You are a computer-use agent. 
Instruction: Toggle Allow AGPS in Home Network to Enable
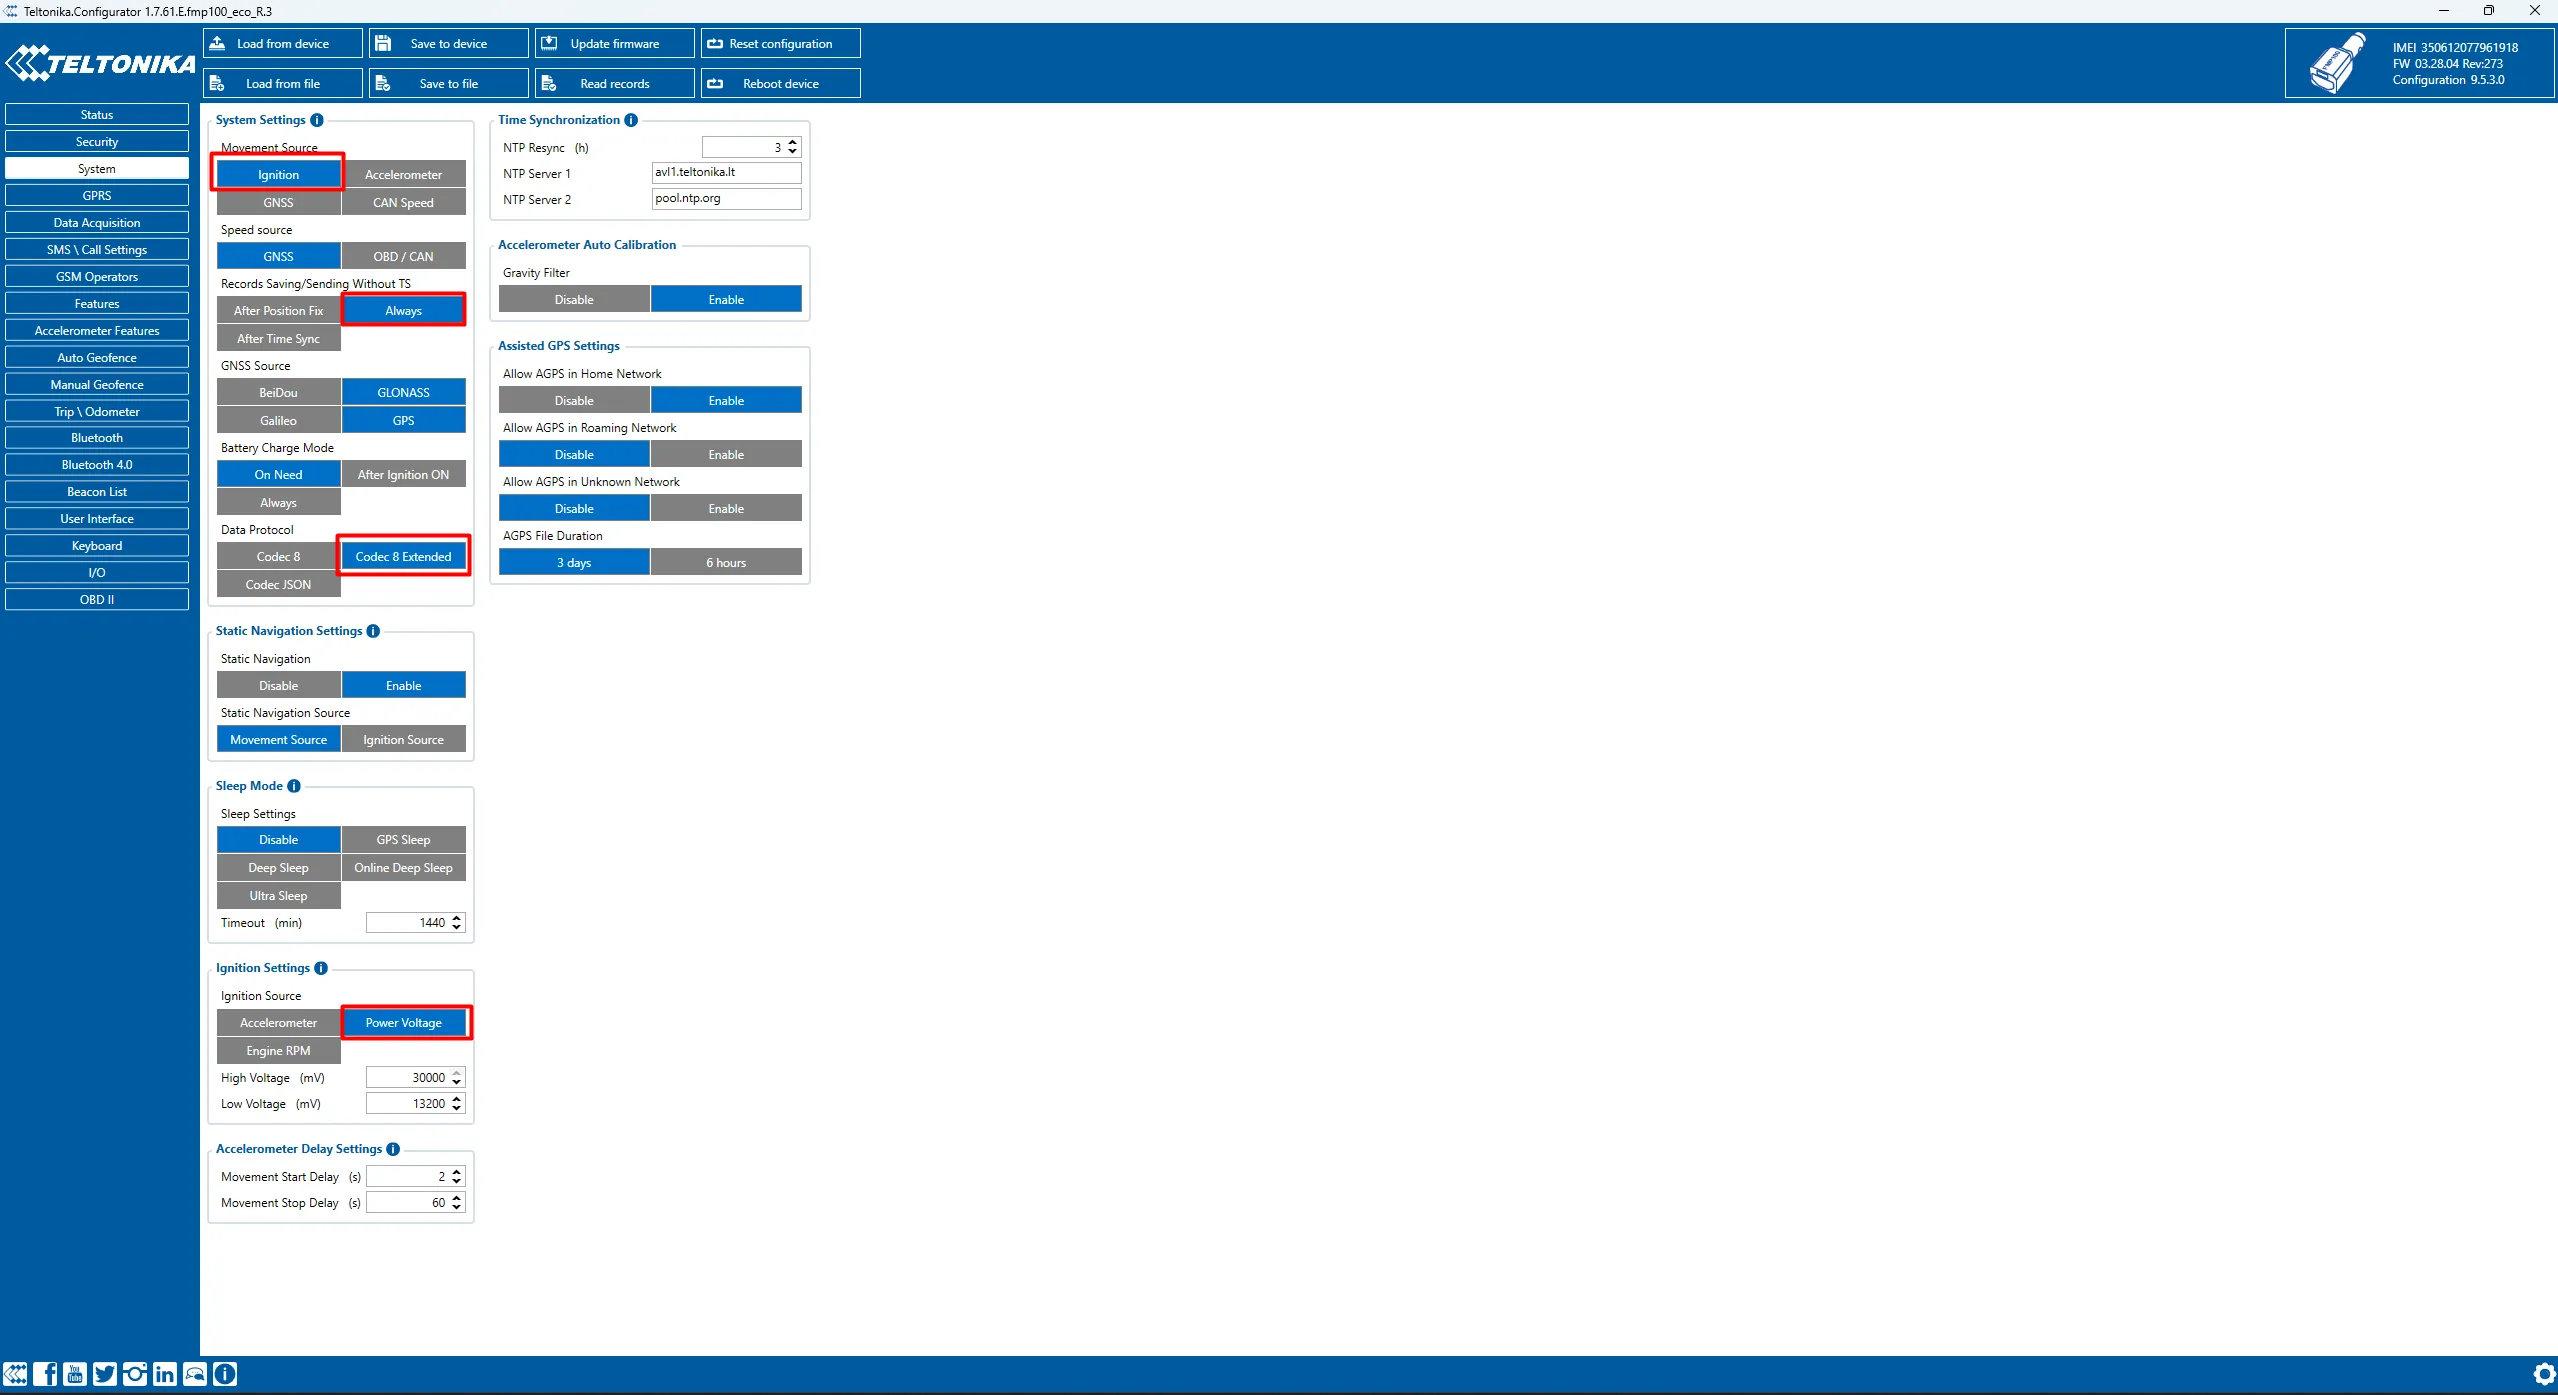click(723, 399)
